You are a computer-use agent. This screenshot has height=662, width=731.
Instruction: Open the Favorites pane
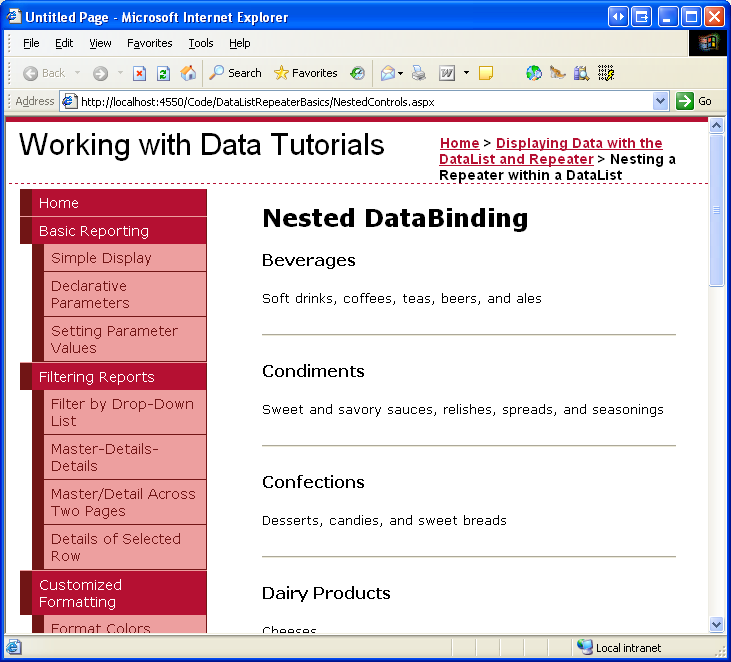[305, 73]
